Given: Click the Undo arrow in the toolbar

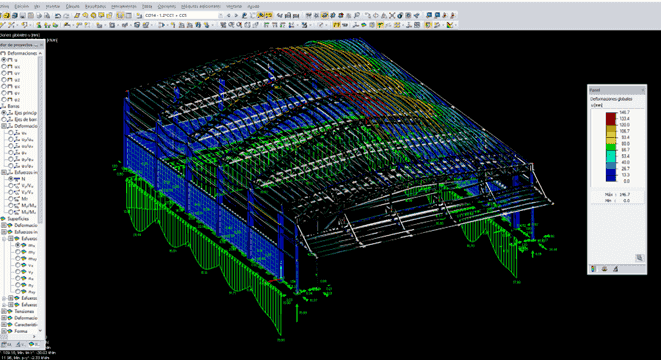Looking at the screenshot, I should coord(58,16).
